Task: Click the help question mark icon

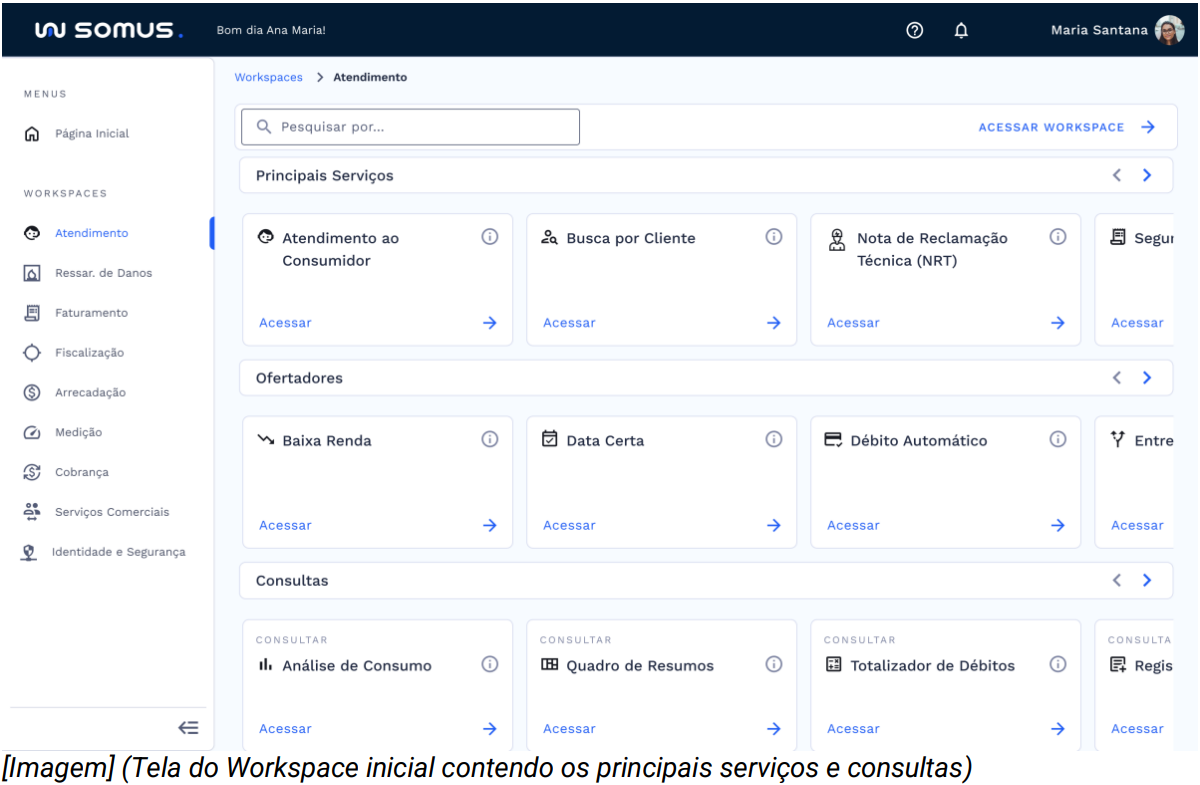Action: (914, 30)
